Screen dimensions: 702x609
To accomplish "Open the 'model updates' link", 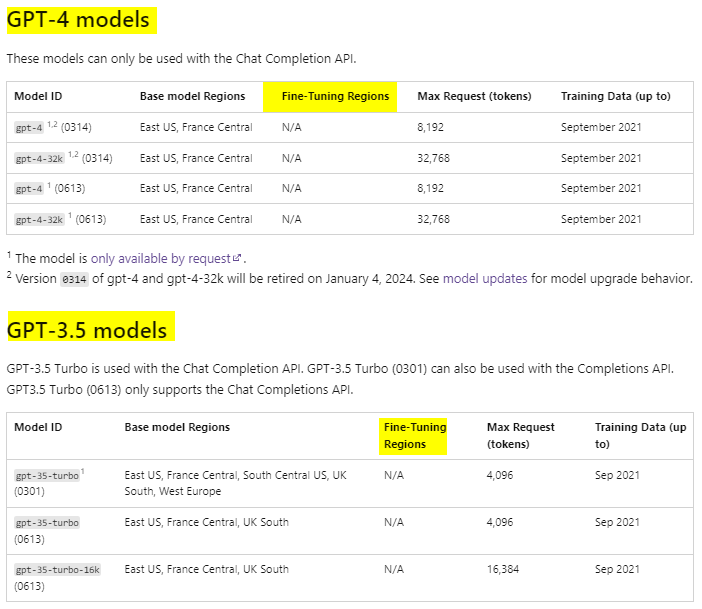I will [x=485, y=279].
